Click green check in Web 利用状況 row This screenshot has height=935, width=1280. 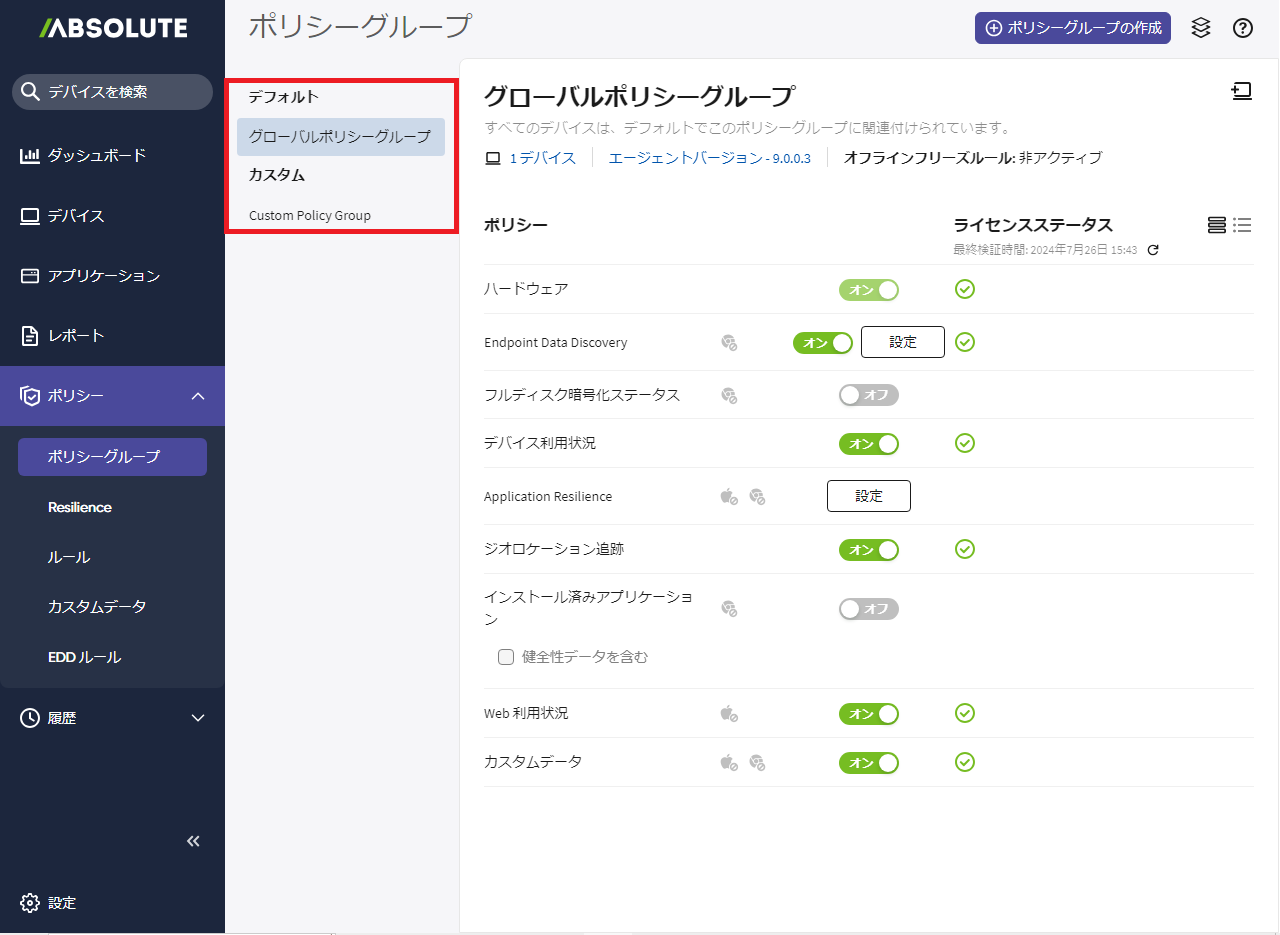pos(964,713)
